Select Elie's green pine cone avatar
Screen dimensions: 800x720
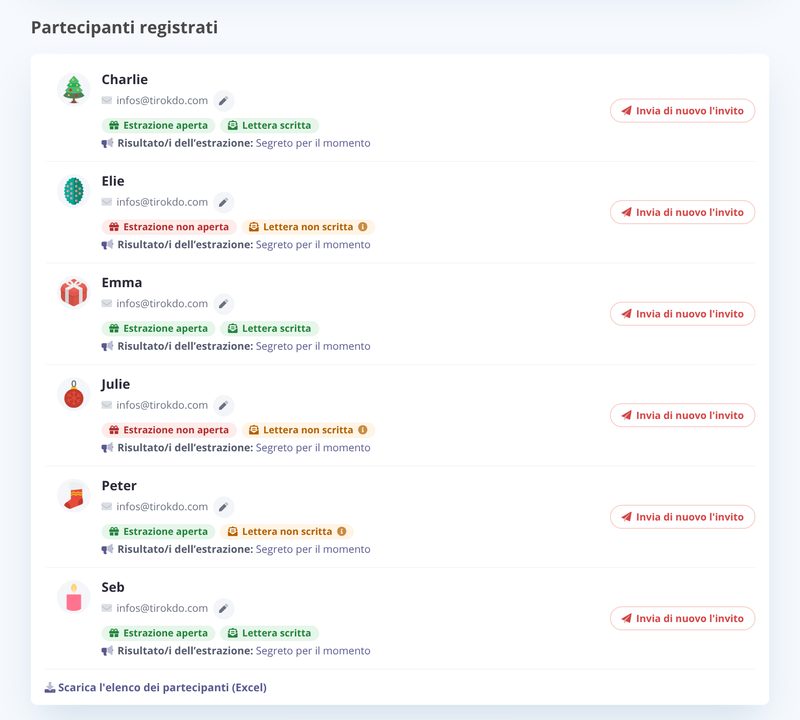[74, 191]
